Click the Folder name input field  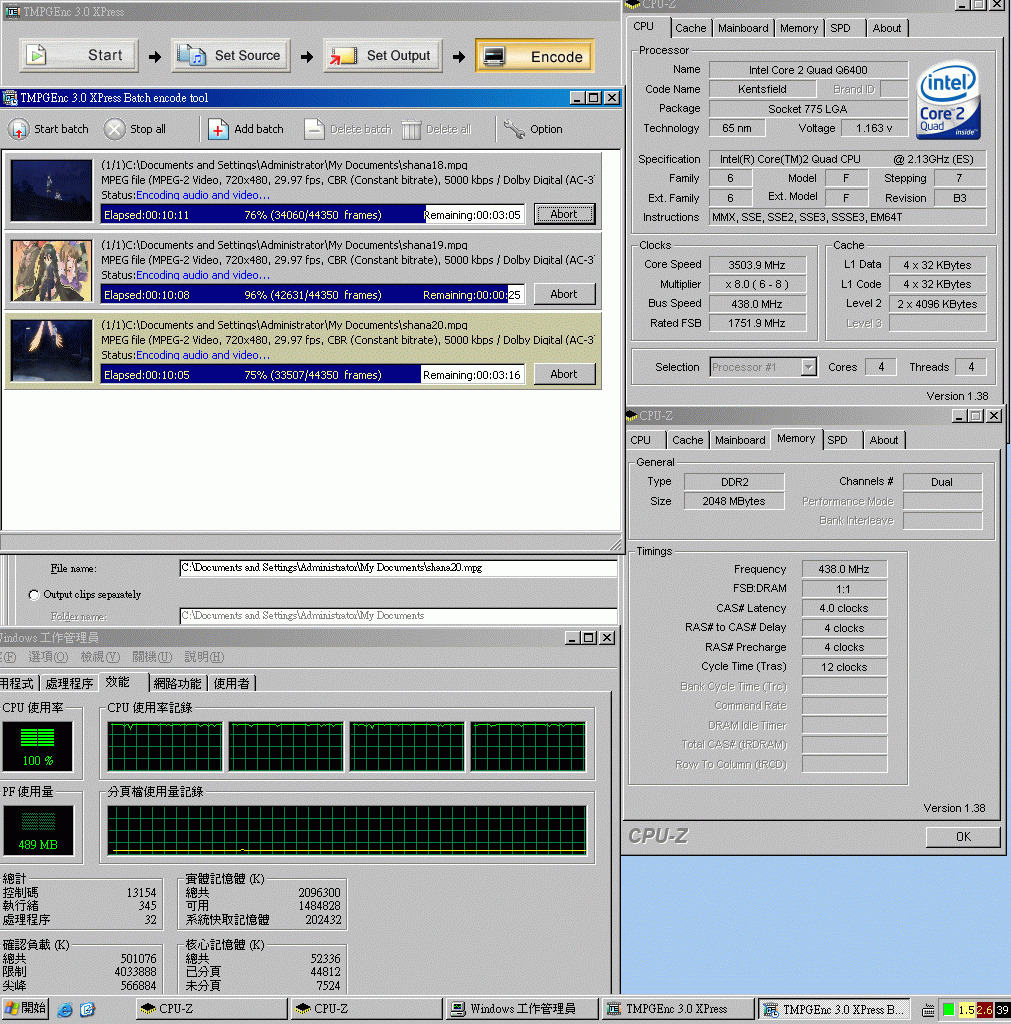pyautogui.click(x=398, y=616)
